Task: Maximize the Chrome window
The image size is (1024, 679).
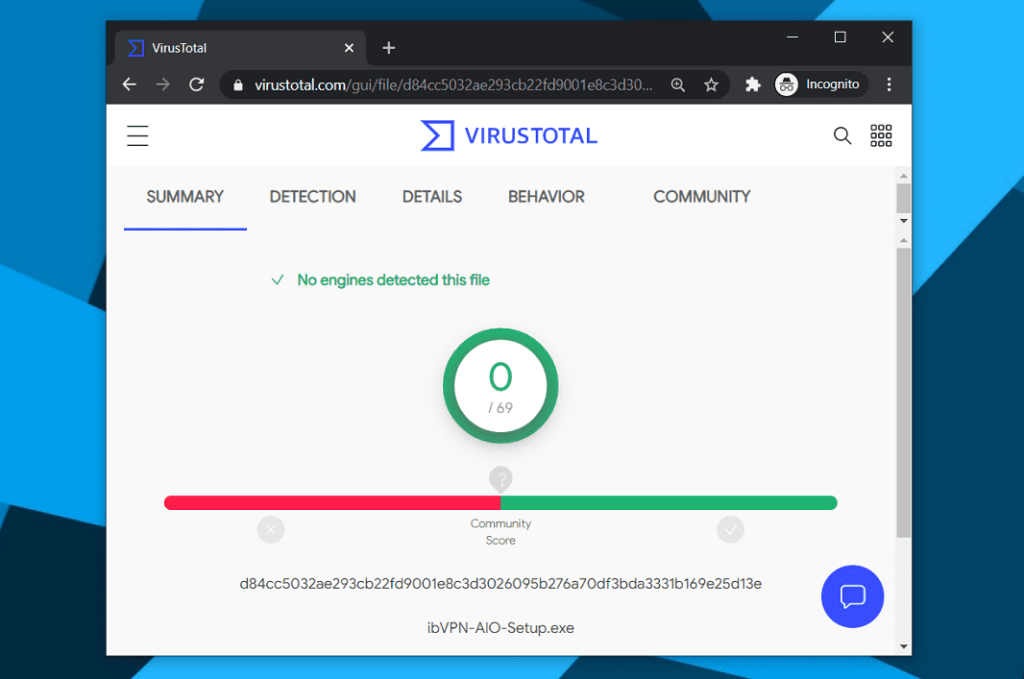Action: (840, 37)
